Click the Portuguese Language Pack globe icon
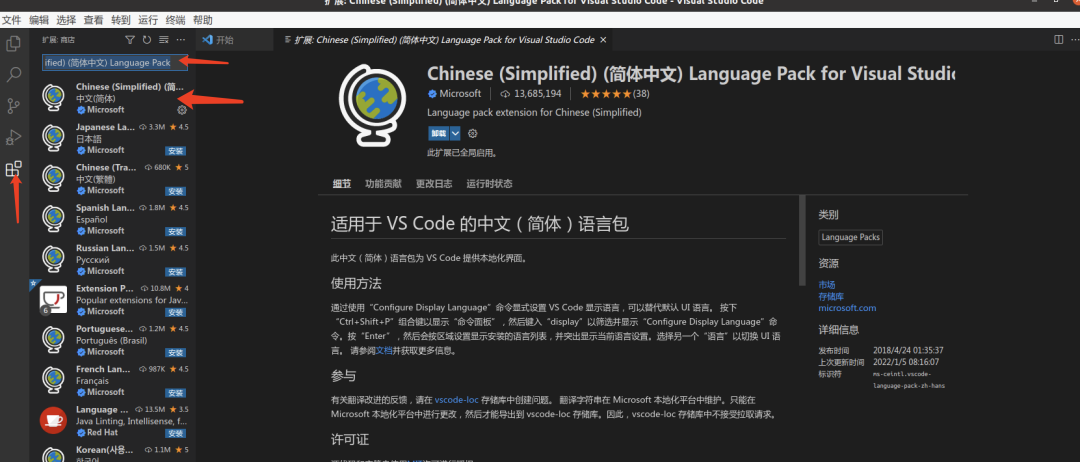The height and width of the screenshot is (462, 1080). coord(52,339)
